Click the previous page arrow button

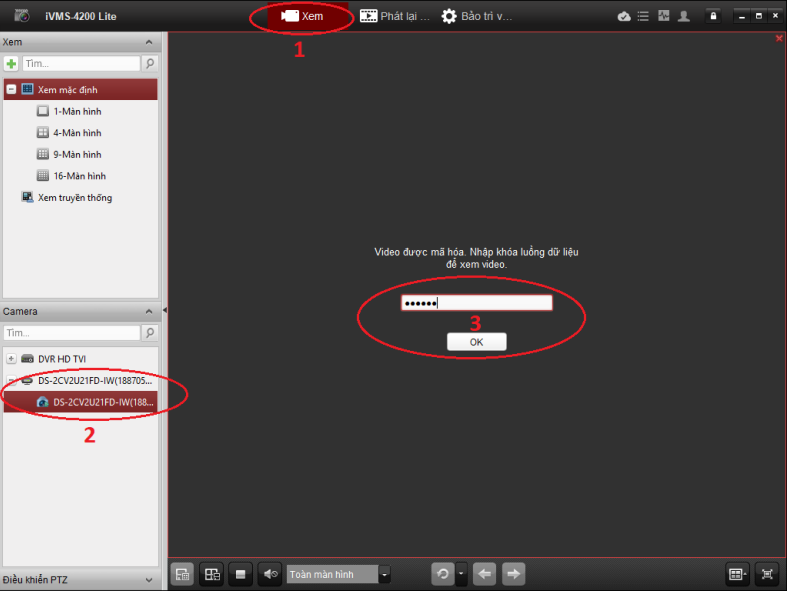tap(484, 574)
